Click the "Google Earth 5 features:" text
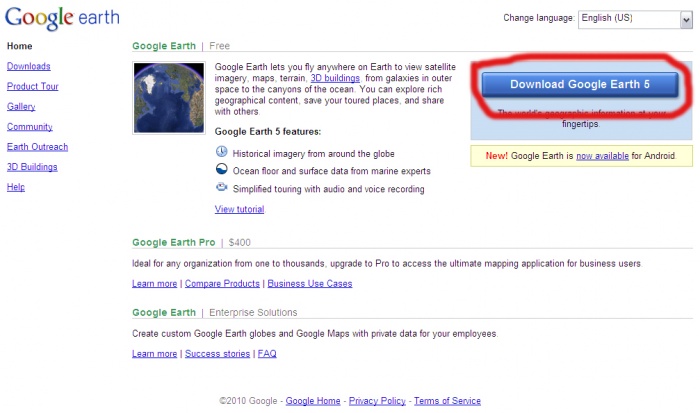700x413 pixels. 268,132
